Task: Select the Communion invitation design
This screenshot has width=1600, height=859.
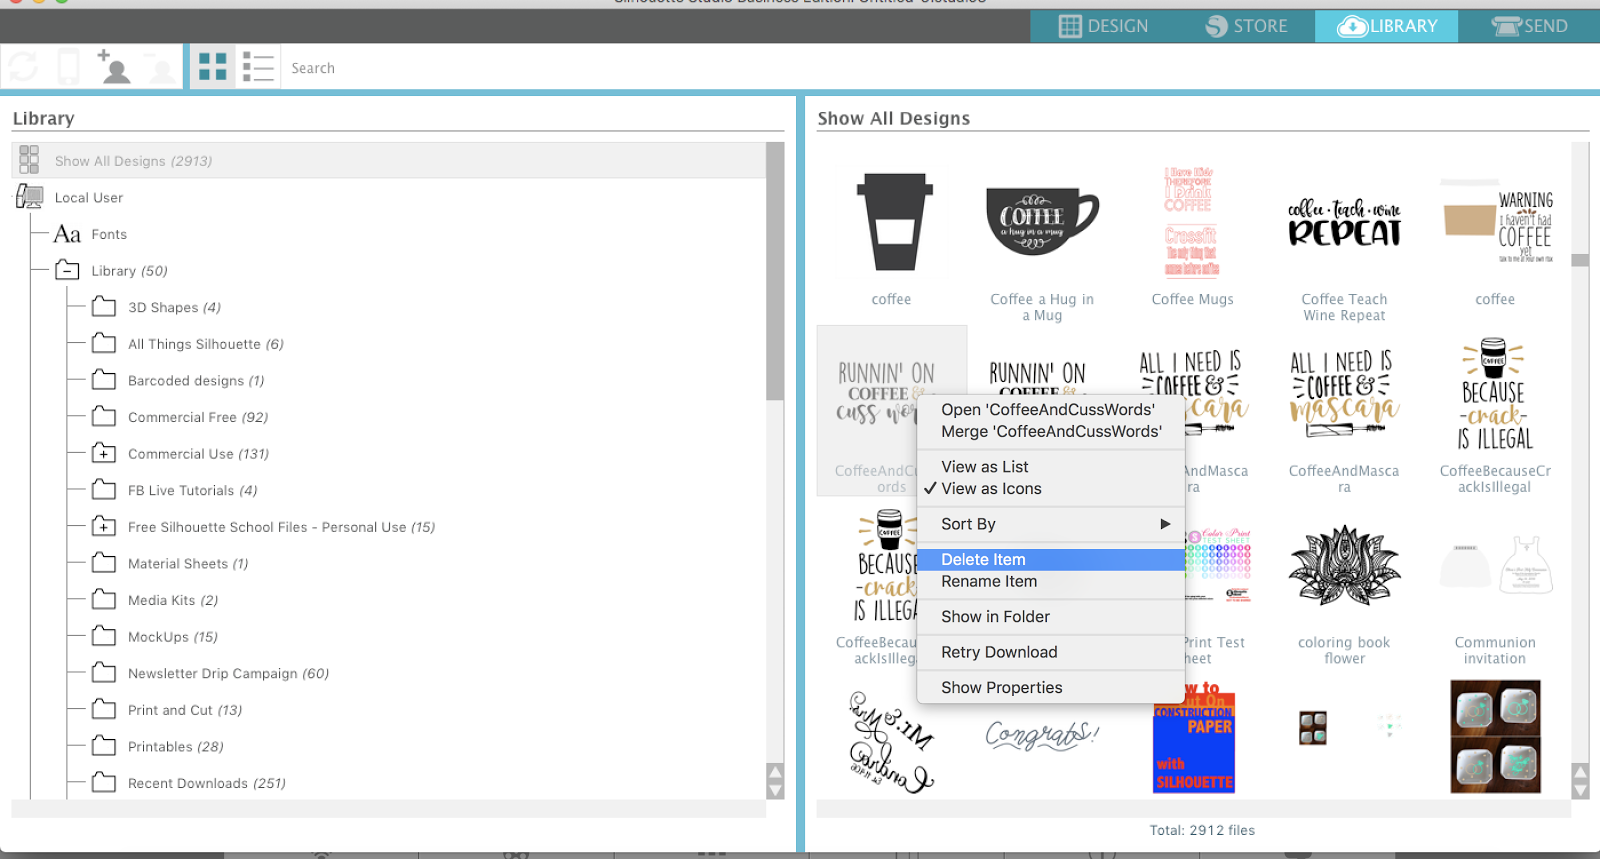Action: click(1495, 567)
